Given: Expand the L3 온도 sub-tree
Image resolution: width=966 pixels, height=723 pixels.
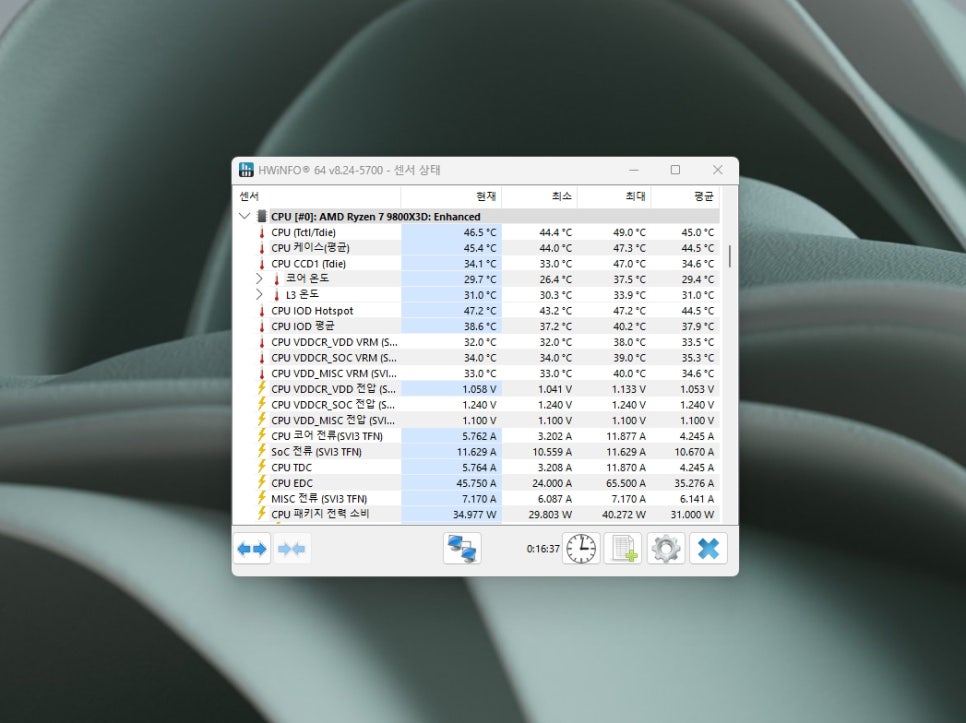Looking at the screenshot, I should [259, 295].
